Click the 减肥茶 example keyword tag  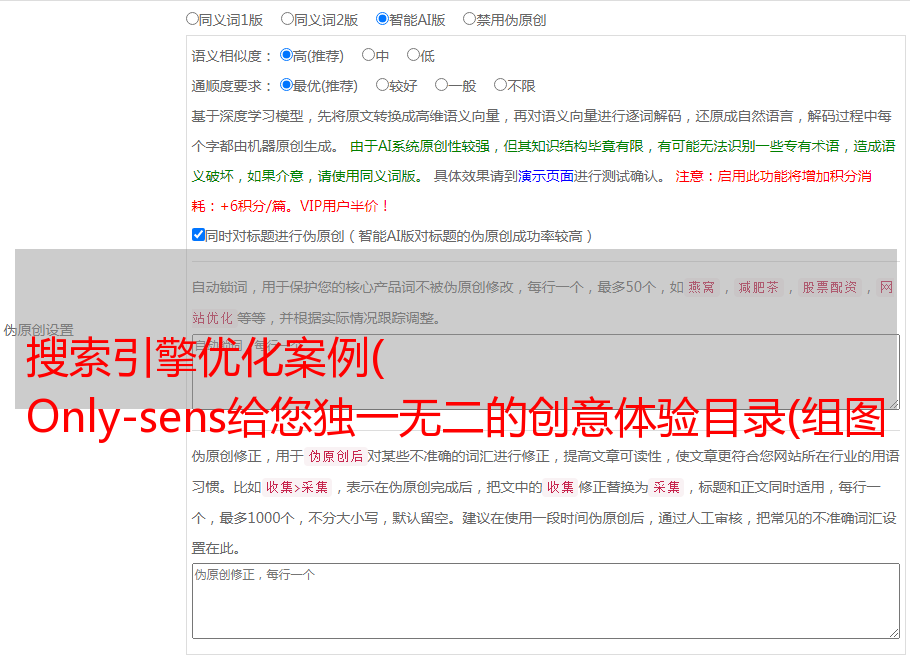[x=759, y=287]
